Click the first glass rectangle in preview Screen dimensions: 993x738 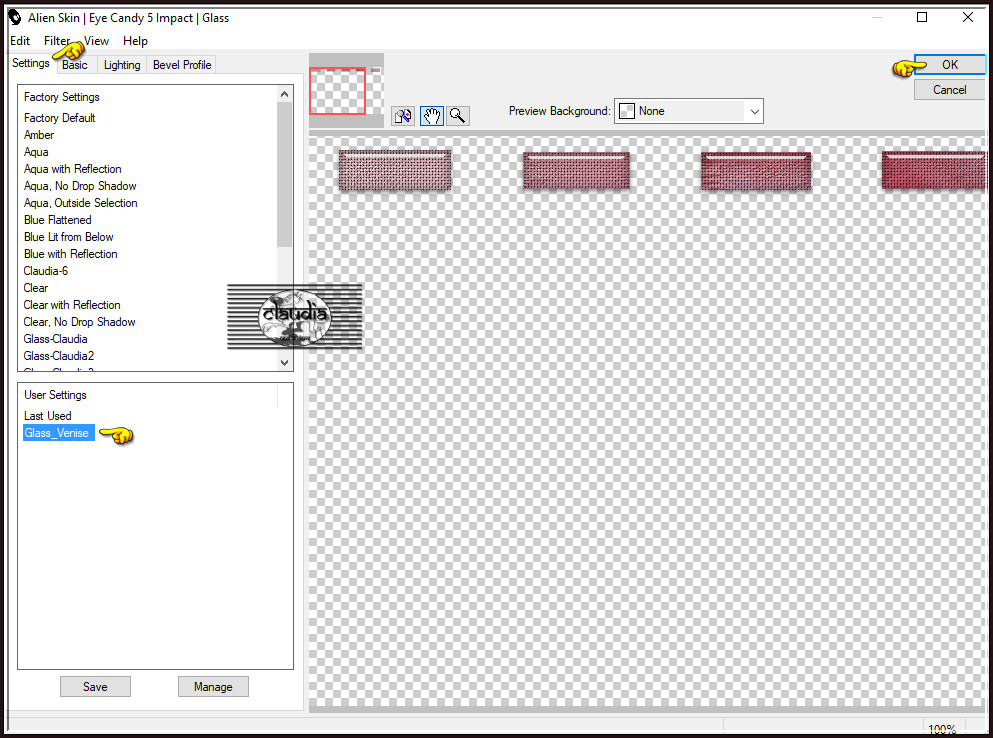(x=395, y=170)
